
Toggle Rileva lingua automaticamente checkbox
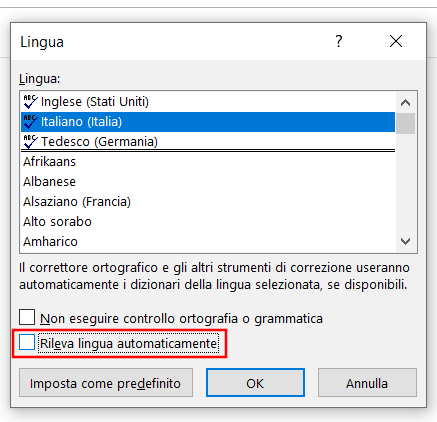point(27,342)
